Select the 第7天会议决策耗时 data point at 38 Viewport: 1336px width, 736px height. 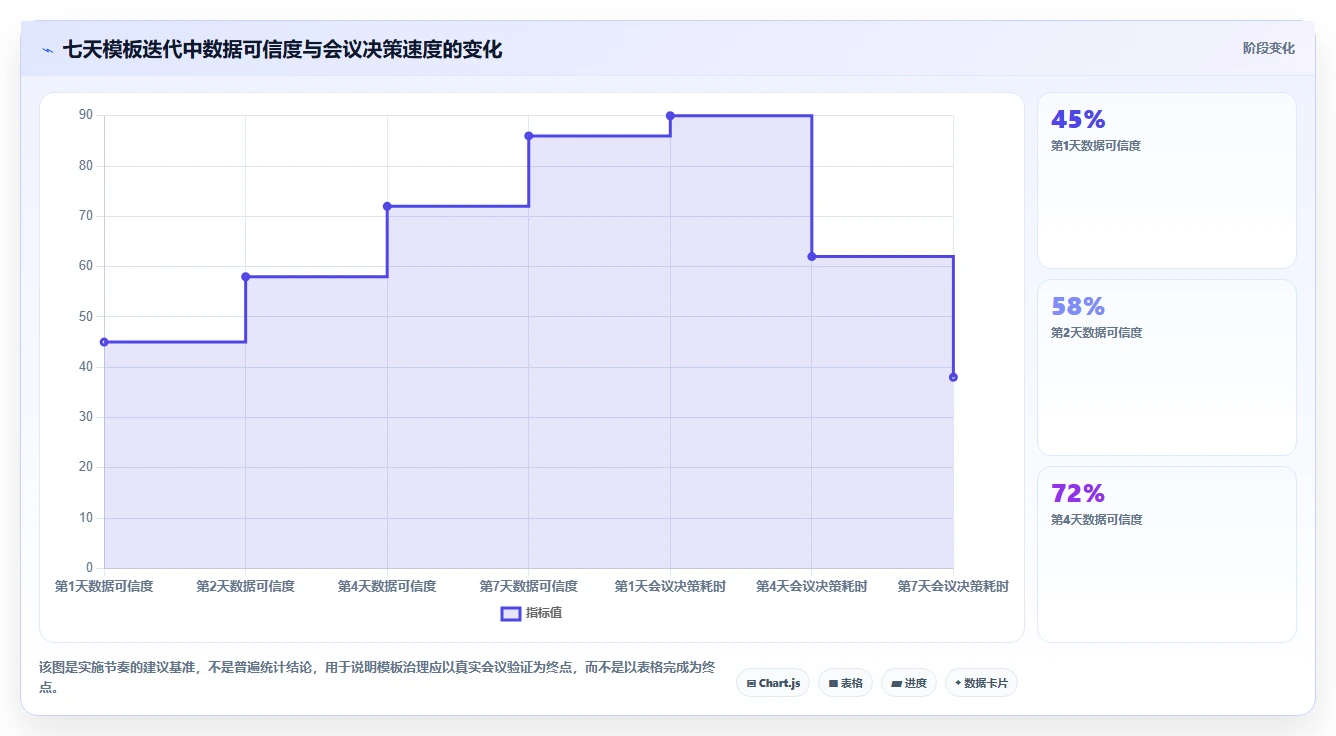953,377
